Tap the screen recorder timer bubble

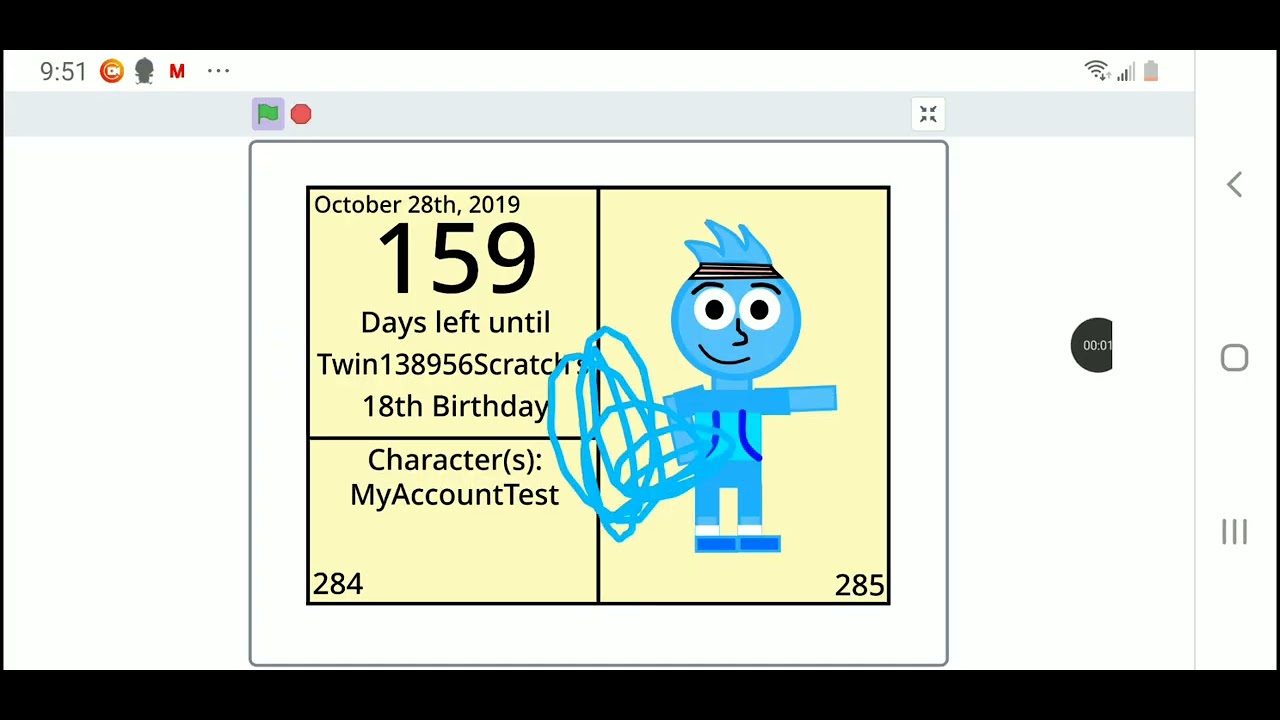click(x=1092, y=345)
